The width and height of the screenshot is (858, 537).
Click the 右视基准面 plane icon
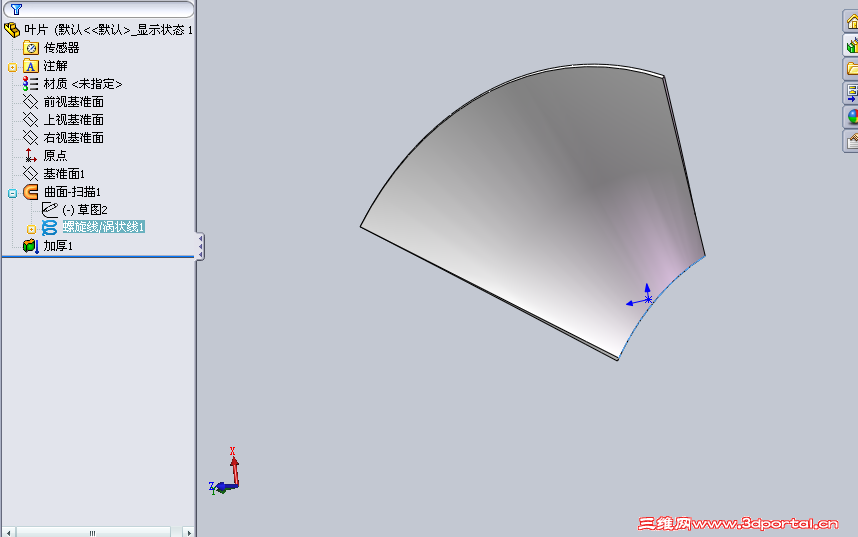tap(31, 138)
